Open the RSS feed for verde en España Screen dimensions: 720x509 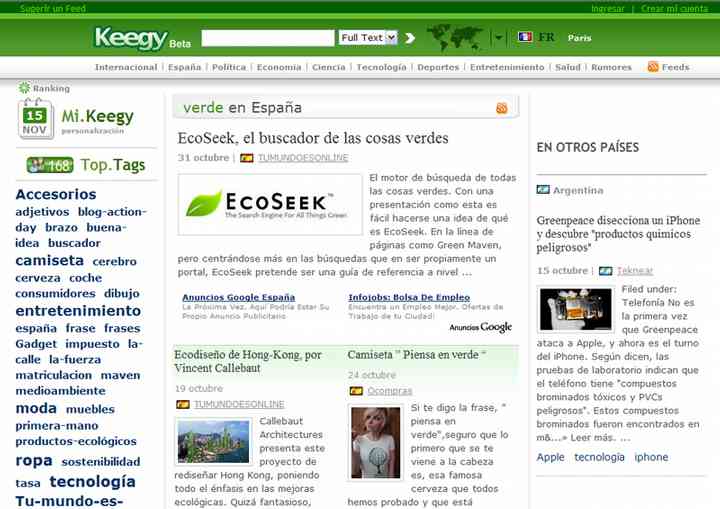pyautogui.click(x=502, y=108)
